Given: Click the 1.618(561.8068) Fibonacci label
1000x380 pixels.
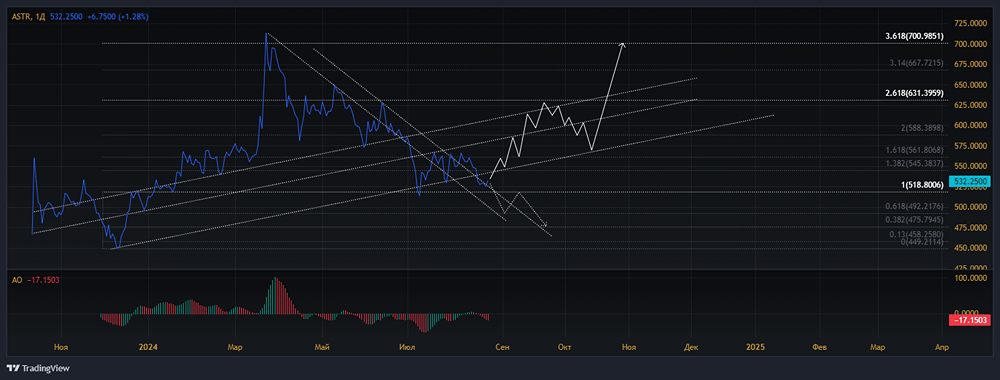Looking at the screenshot, I should pos(916,150).
